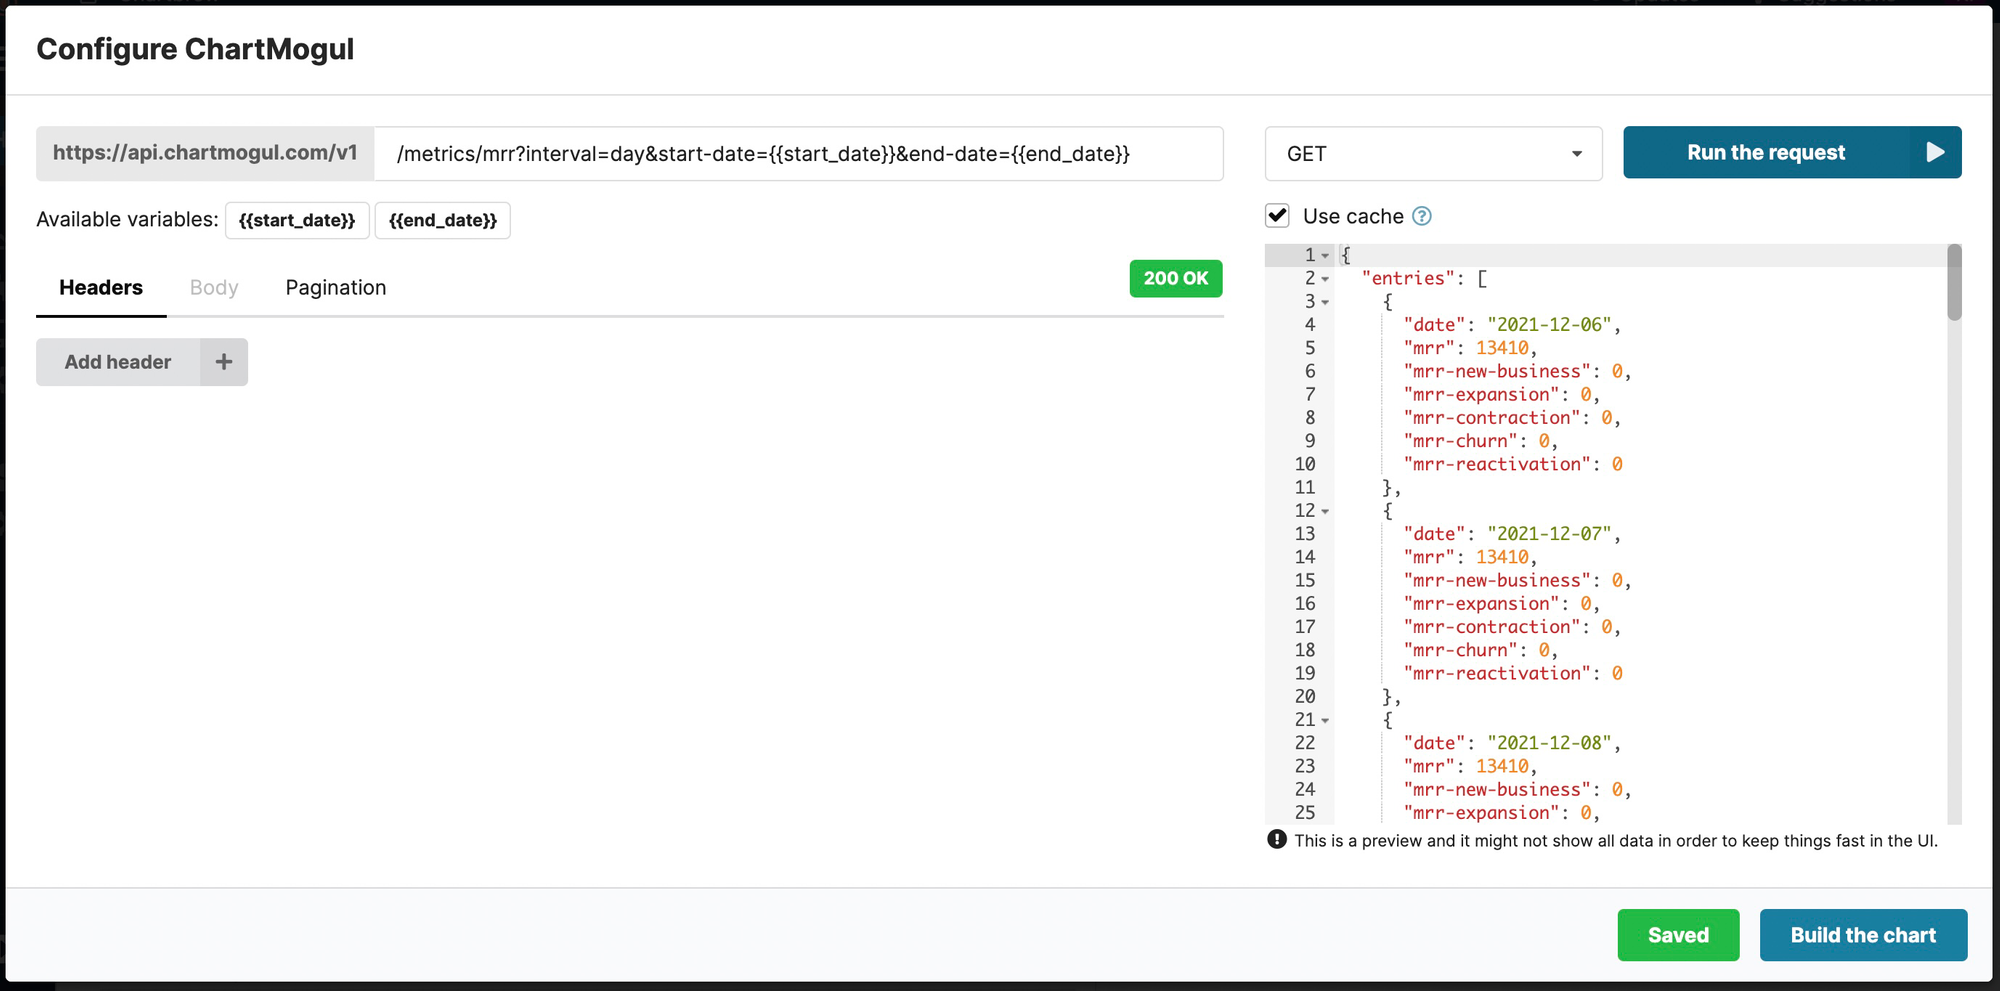Click the green Saved button
2000x991 pixels.
(x=1678, y=935)
